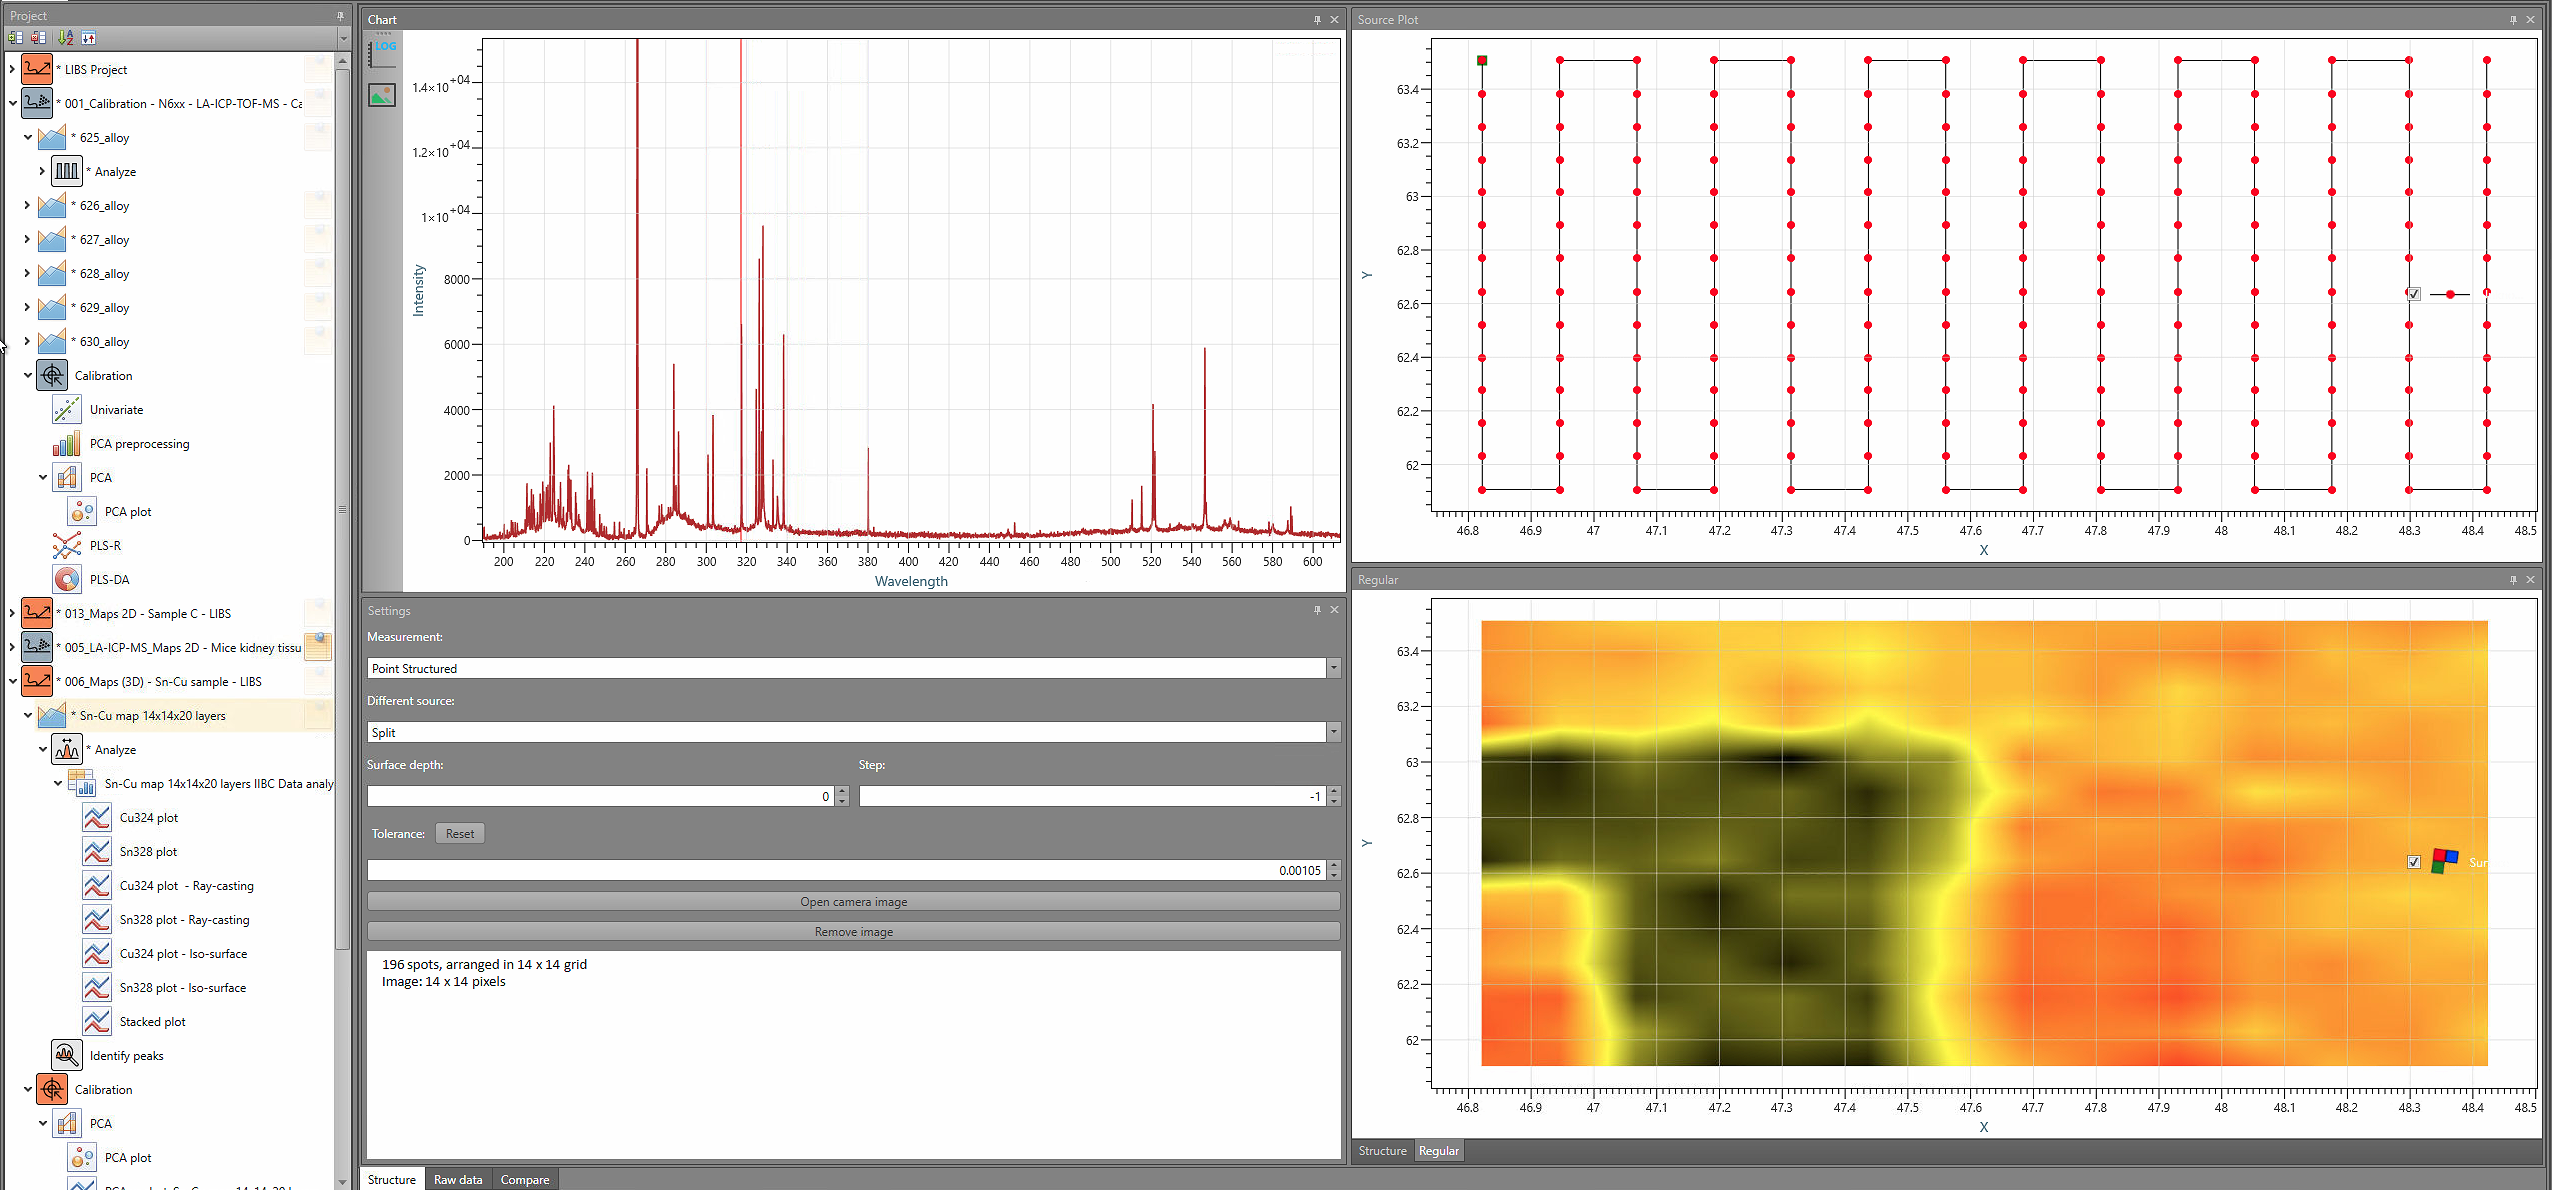Expand the 626_alloy node

pos(27,205)
